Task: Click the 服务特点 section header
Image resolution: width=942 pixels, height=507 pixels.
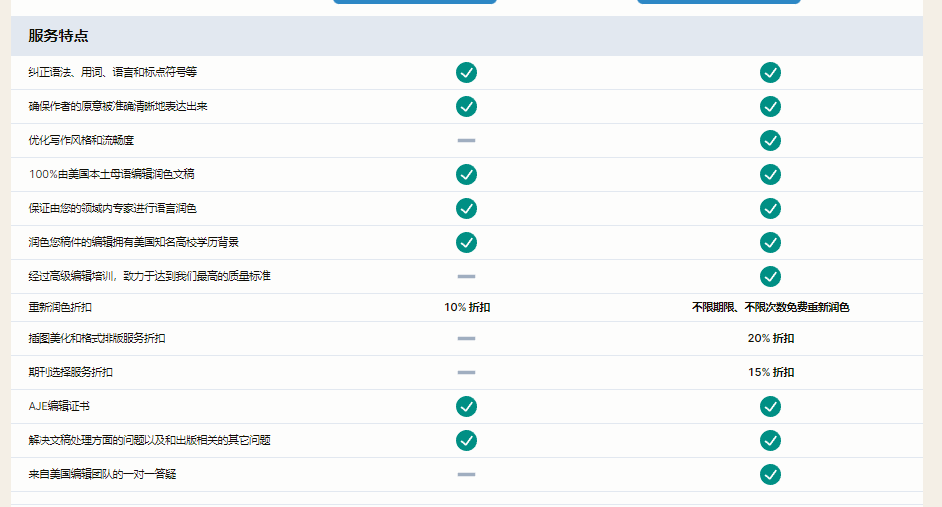Action: (x=59, y=36)
